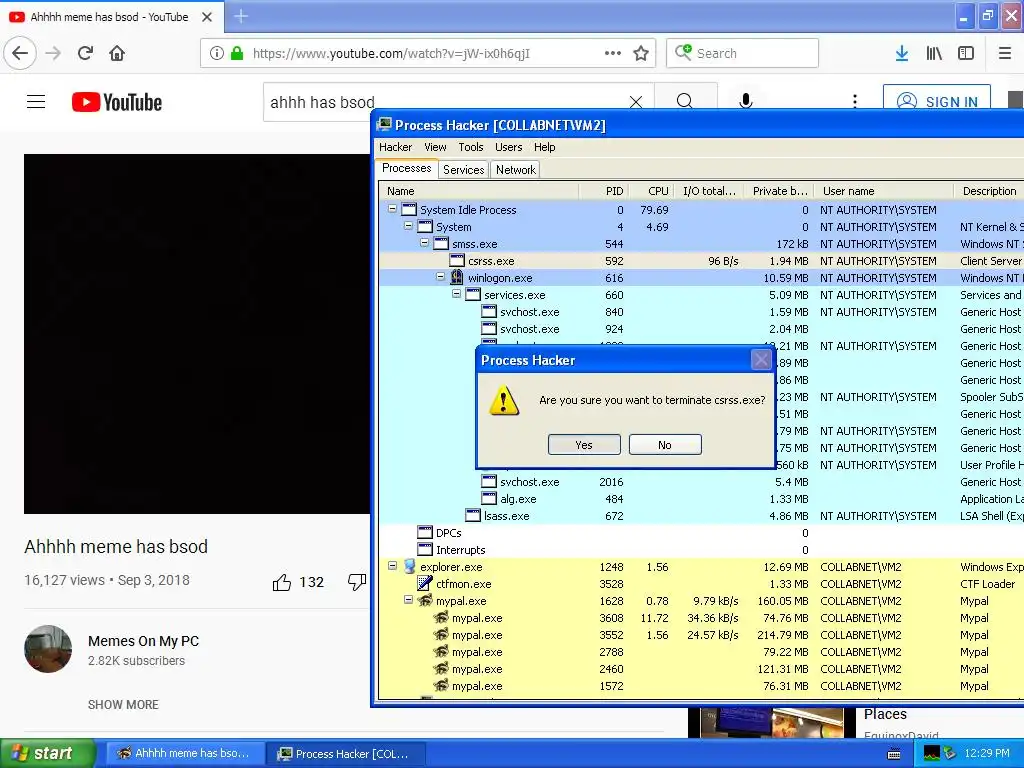The image size is (1024, 768).
Task: Open the browser hamburger menu
Action: coord(1005,53)
